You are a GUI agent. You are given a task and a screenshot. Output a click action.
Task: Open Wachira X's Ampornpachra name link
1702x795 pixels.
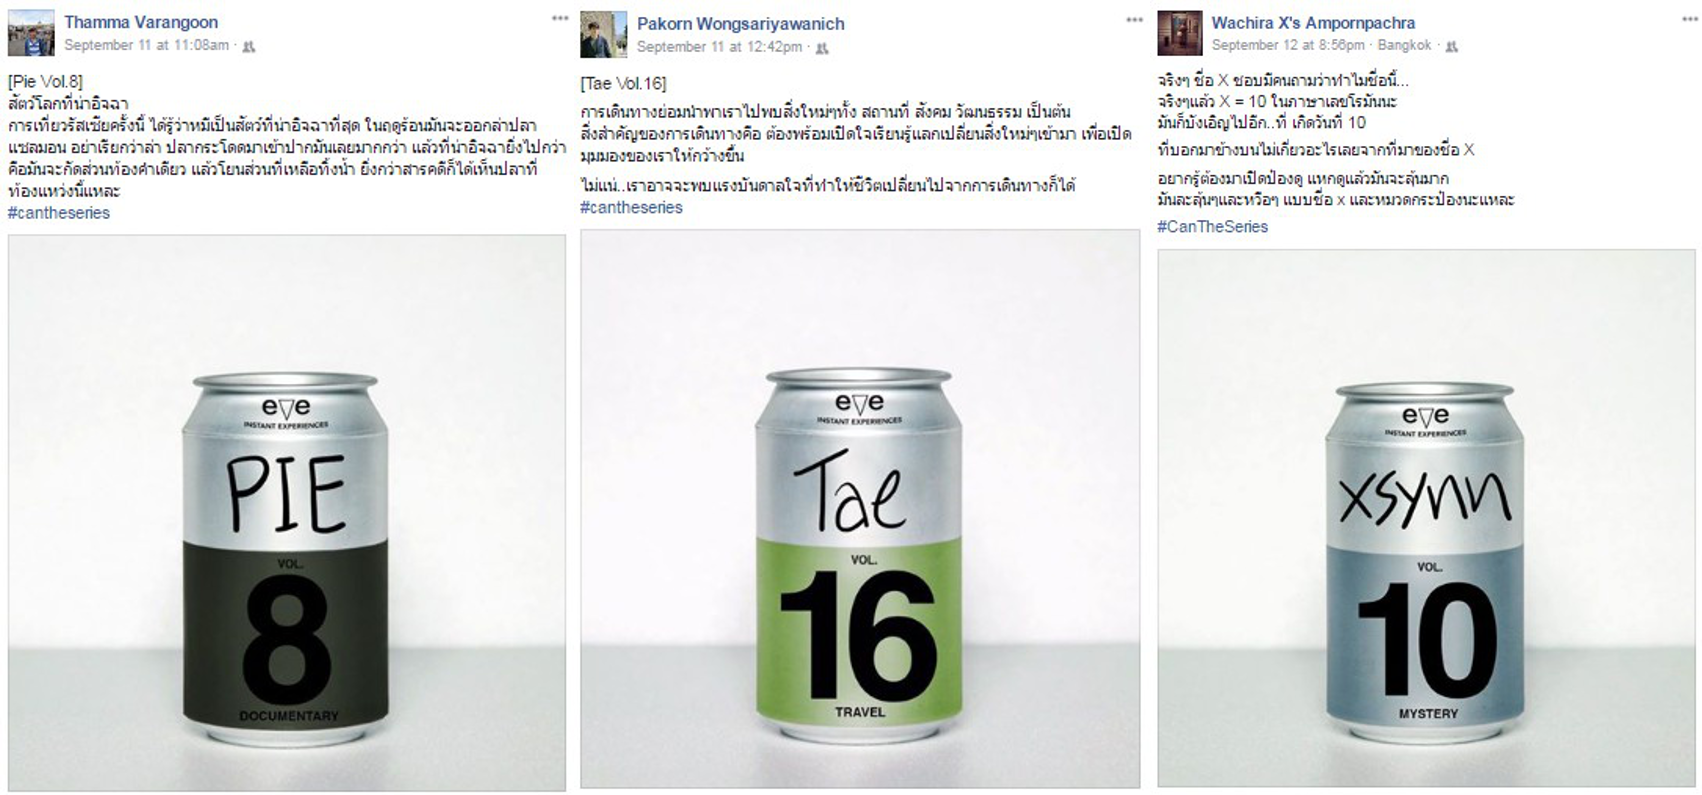[1313, 22]
